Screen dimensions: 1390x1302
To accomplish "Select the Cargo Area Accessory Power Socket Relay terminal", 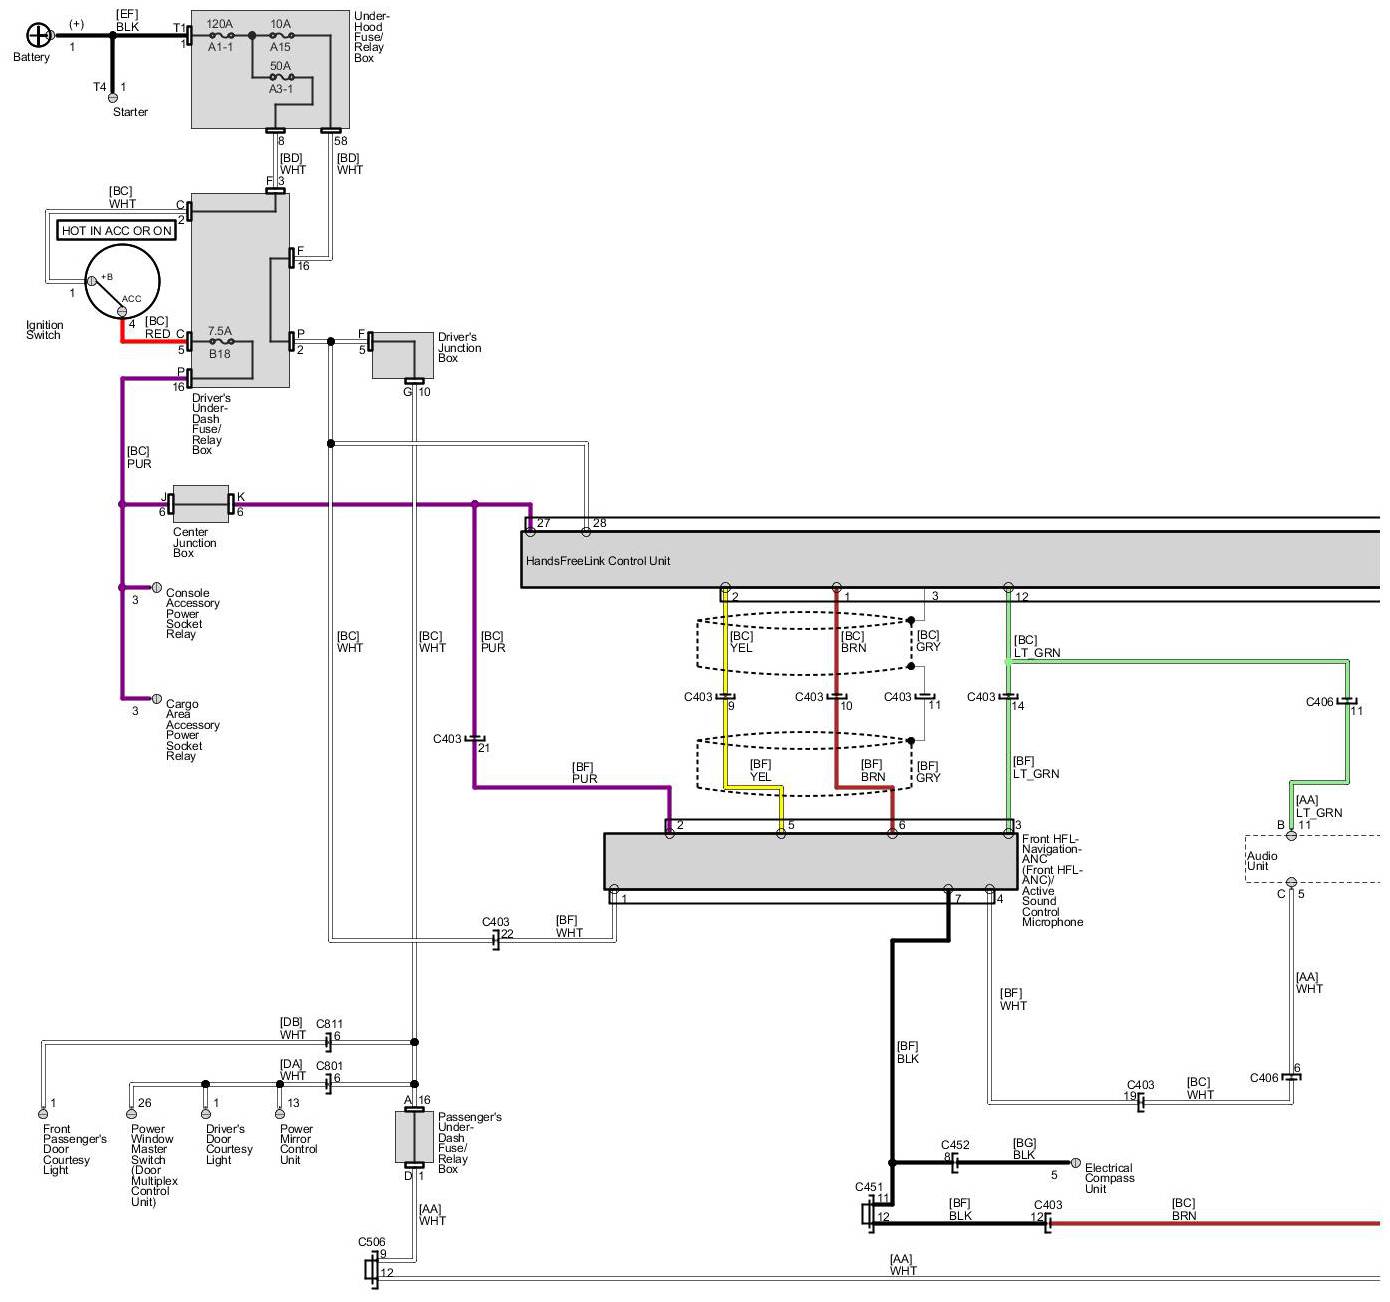I will [x=156, y=698].
